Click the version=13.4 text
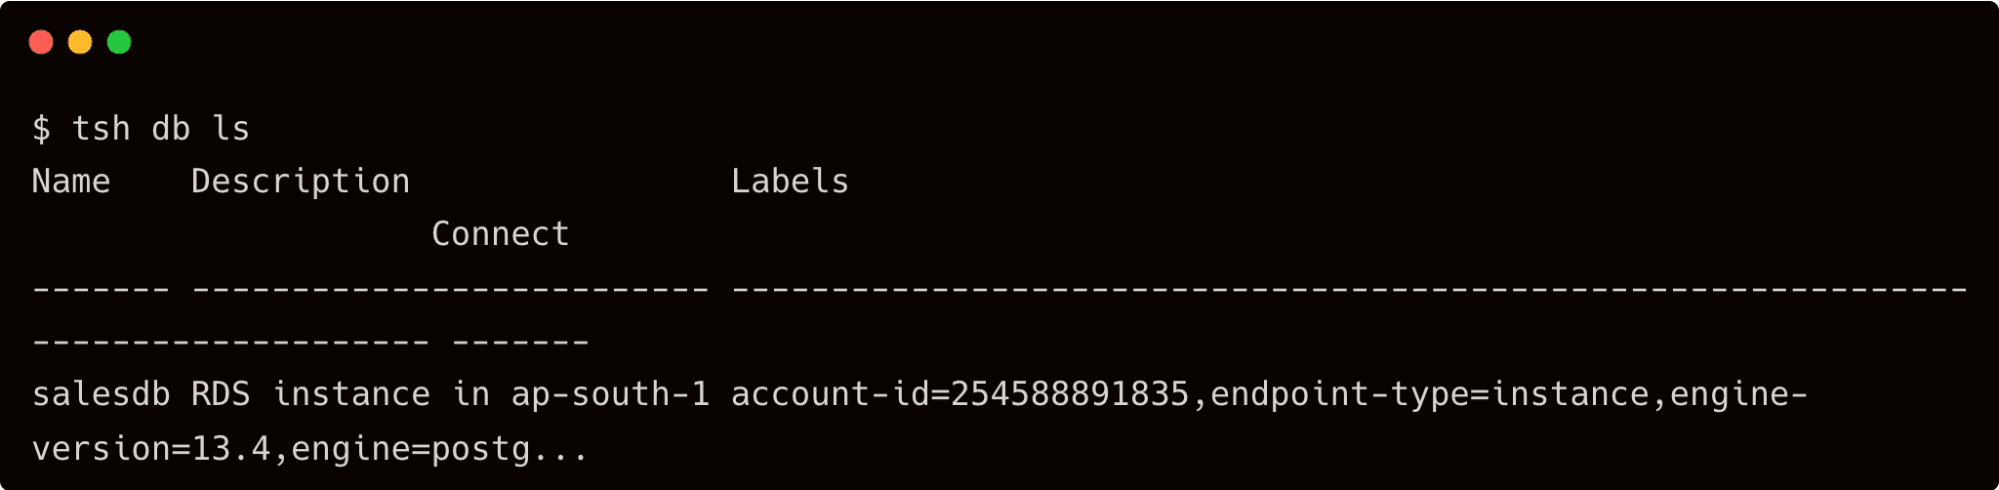1999x490 pixels. pos(151,448)
